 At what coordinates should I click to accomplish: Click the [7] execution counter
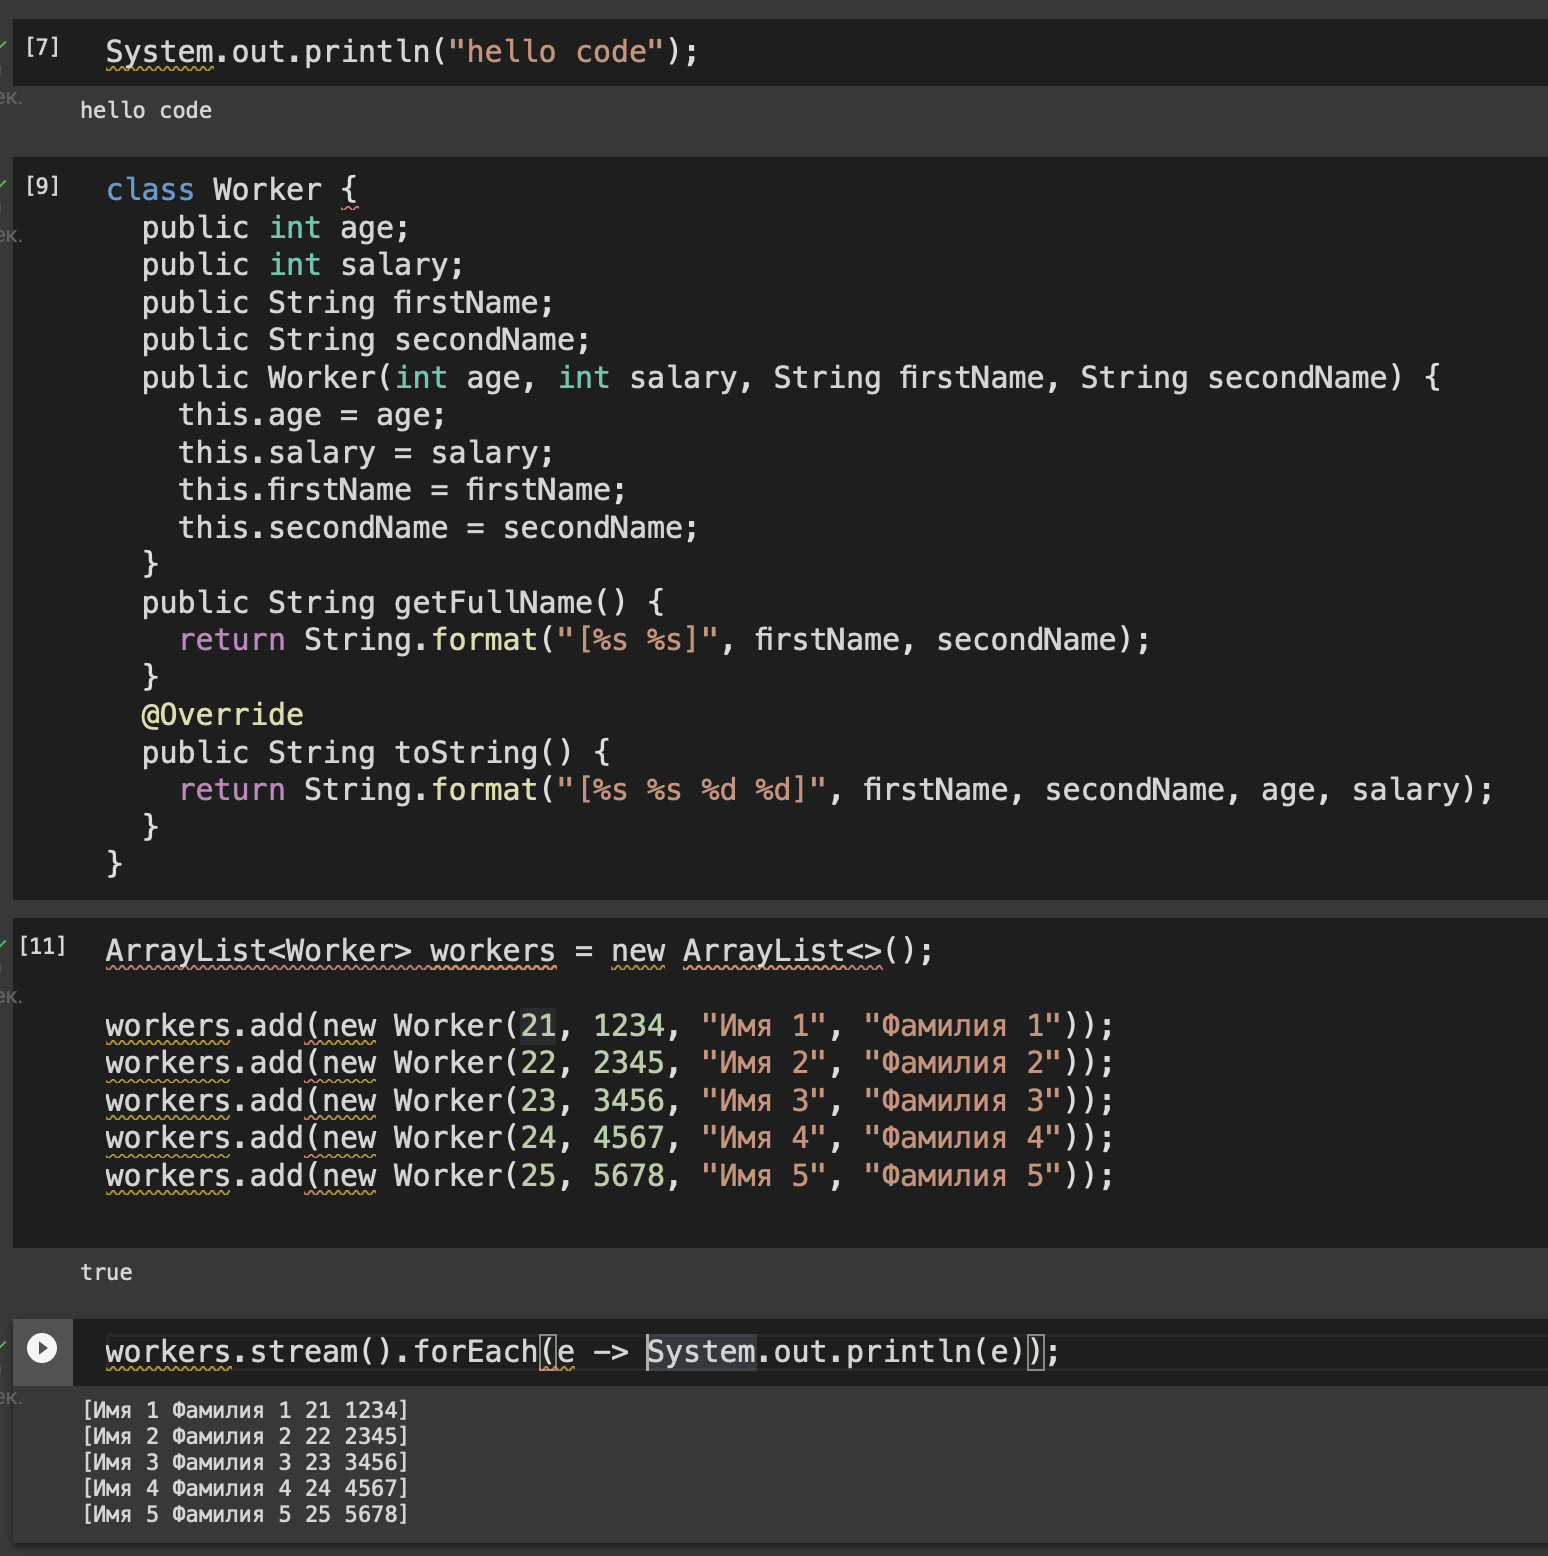pos(42,47)
